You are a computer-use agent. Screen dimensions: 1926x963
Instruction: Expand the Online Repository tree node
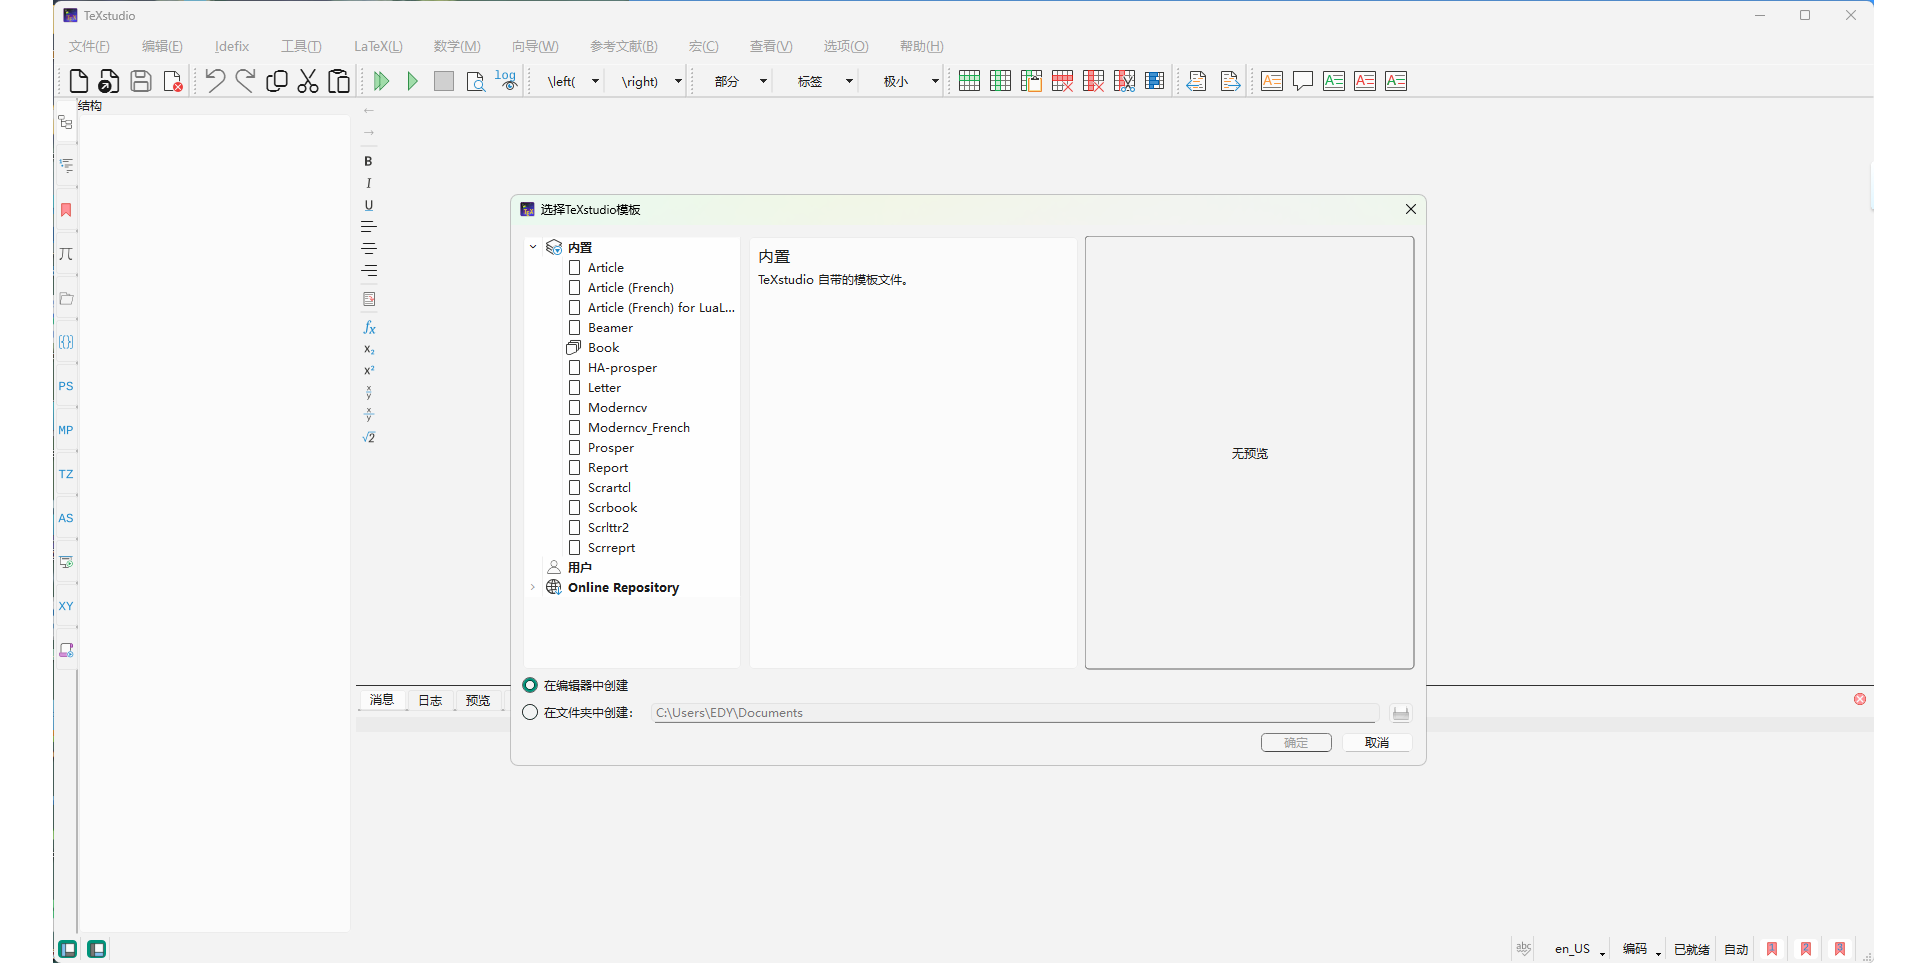pos(533,587)
